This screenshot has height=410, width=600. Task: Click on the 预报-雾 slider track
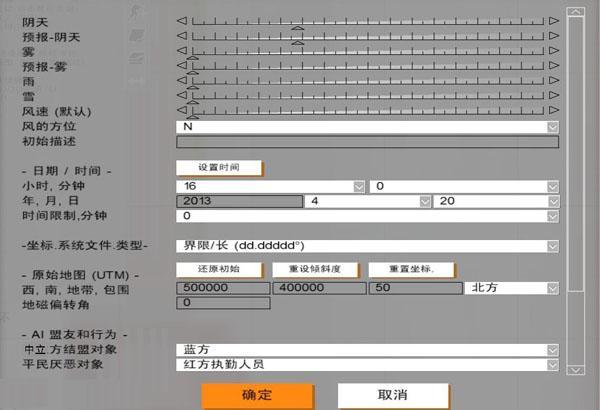368,66
